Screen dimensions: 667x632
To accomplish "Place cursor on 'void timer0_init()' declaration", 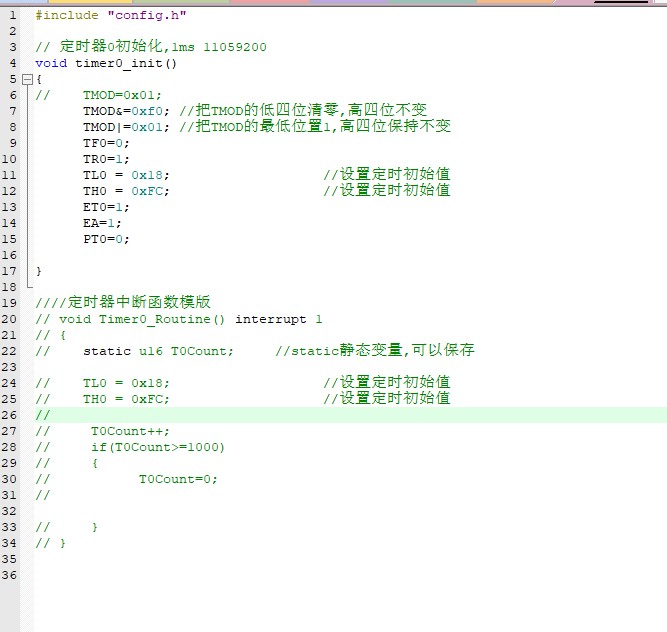I will (x=106, y=63).
